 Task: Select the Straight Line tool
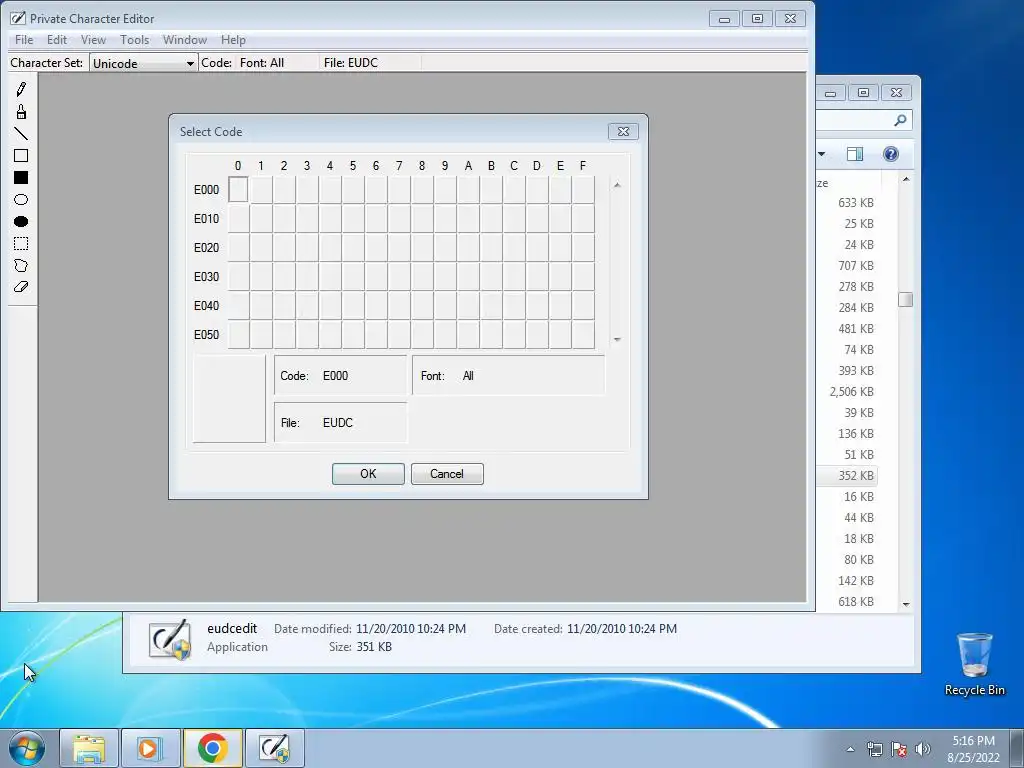[21, 134]
